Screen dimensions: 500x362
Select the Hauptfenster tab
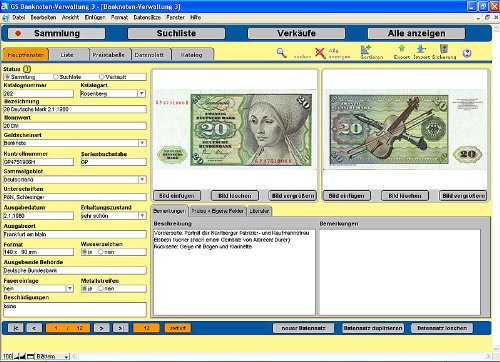tap(25, 55)
